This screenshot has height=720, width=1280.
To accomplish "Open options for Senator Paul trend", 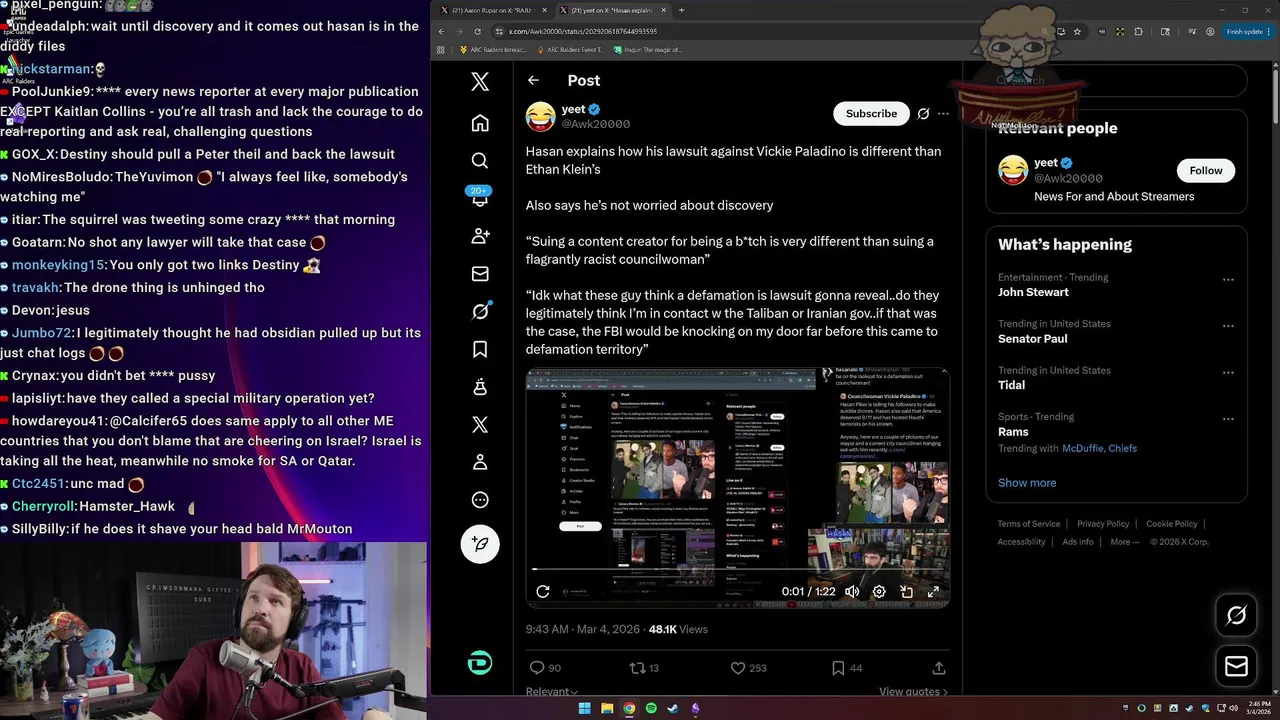I will [x=1228, y=326].
